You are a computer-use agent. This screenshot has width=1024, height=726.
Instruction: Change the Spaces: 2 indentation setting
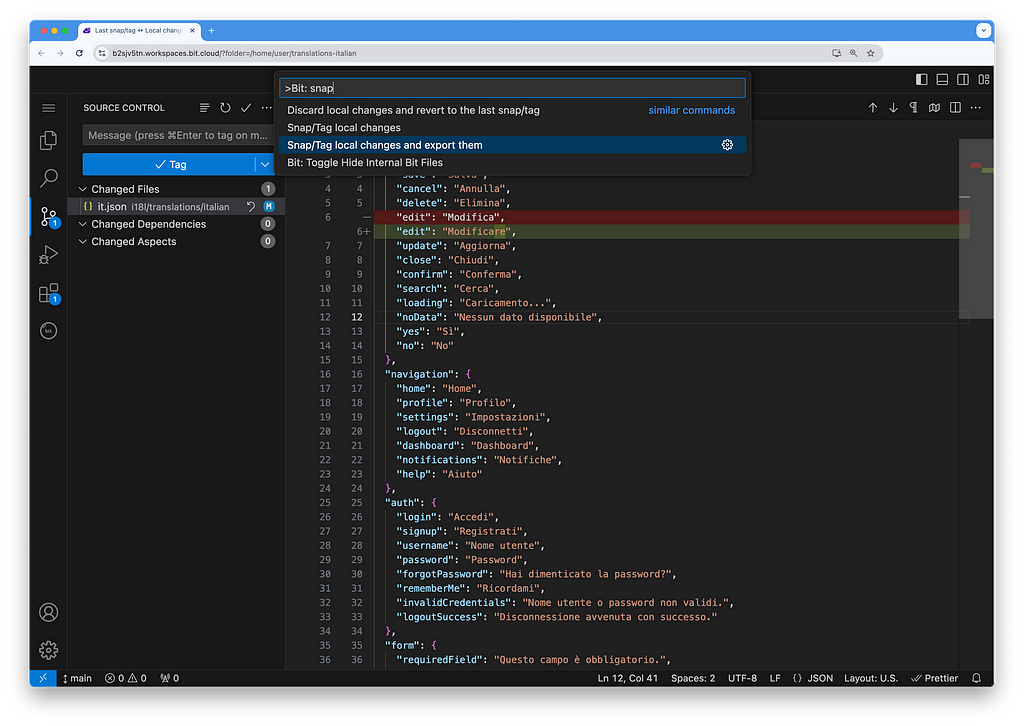[693, 678]
